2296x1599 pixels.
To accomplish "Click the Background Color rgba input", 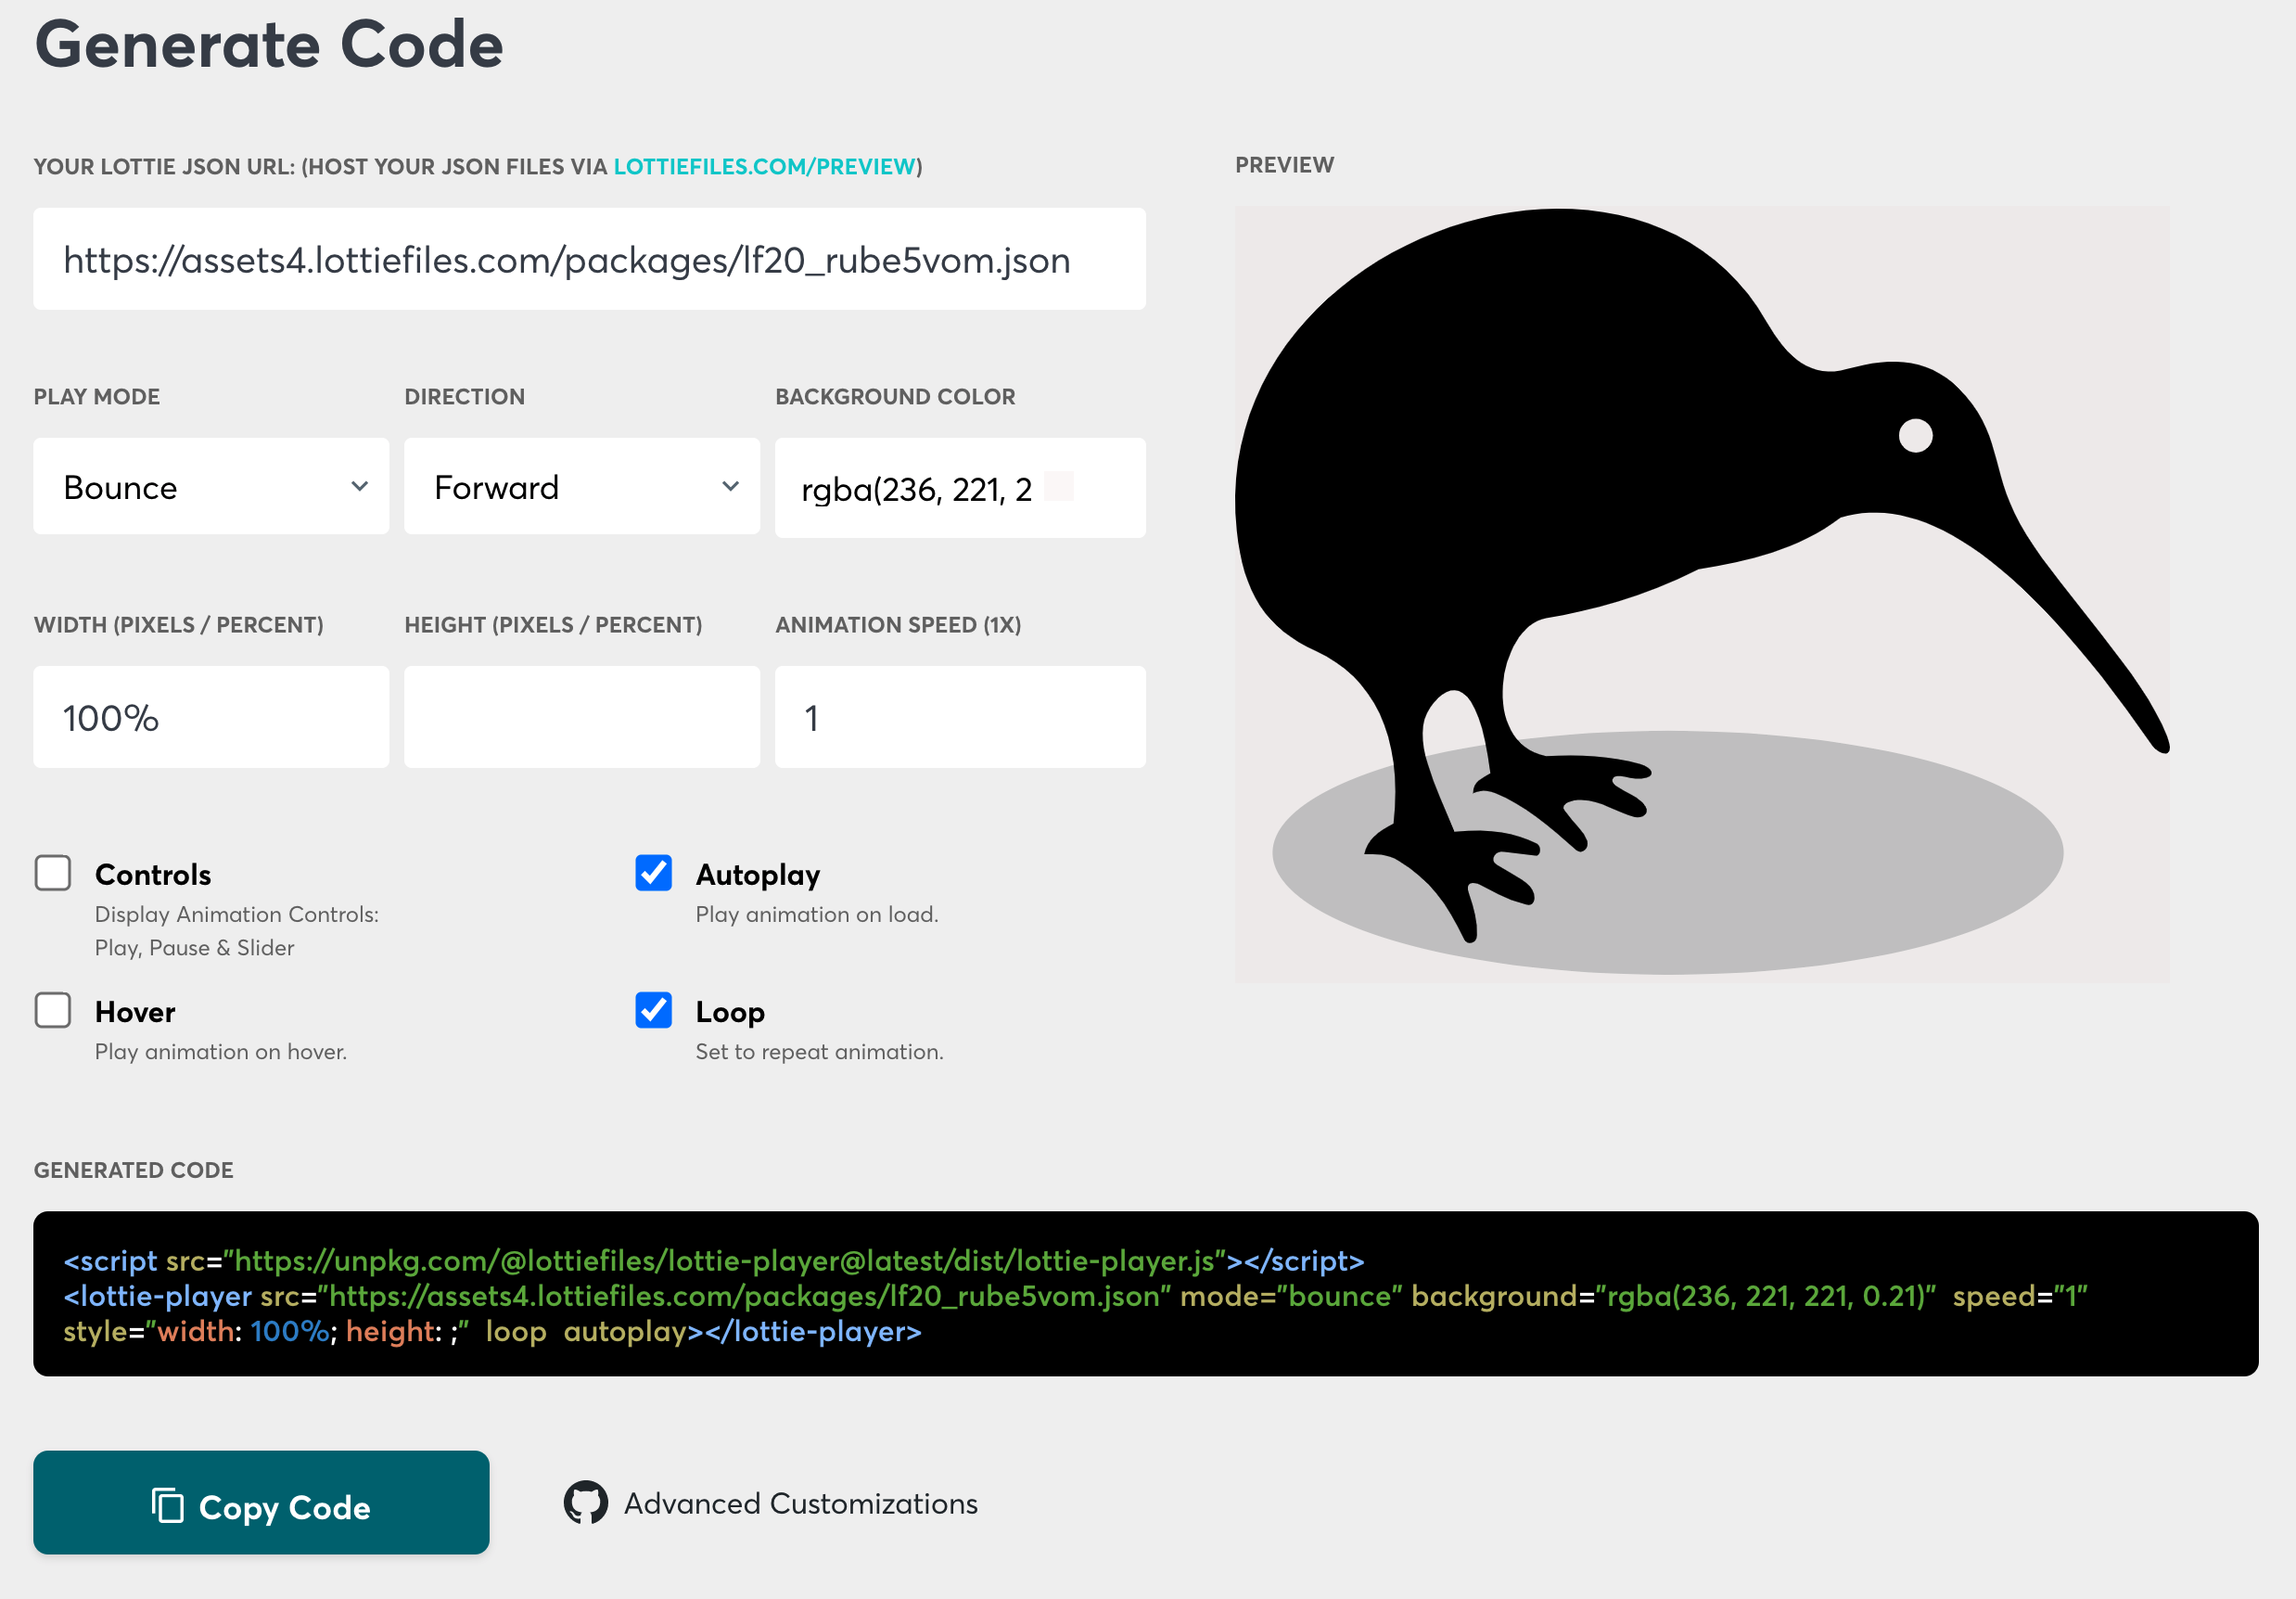I will (x=961, y=489).
